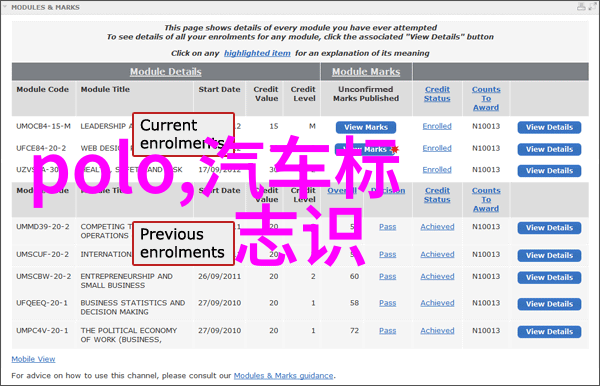Click the Module Details header link
The height and width of the screenshot is (386, 600).
(x=165, y=72)
